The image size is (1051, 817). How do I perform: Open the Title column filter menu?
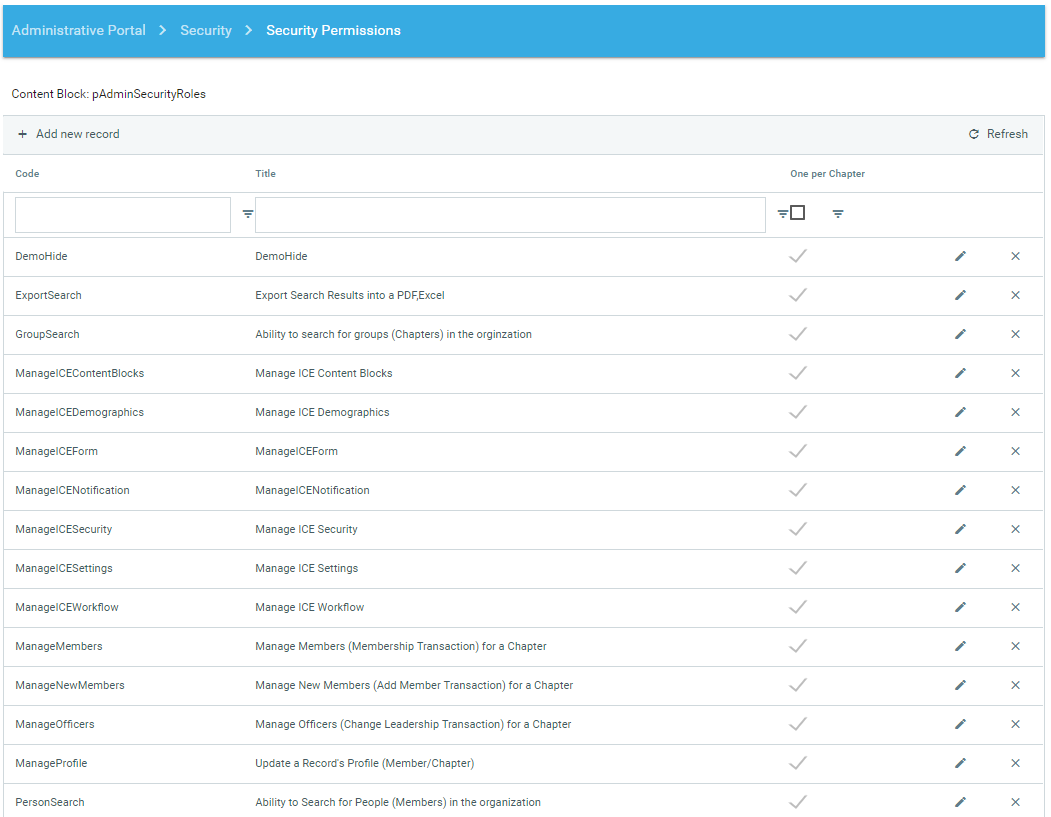click(782, 214)
